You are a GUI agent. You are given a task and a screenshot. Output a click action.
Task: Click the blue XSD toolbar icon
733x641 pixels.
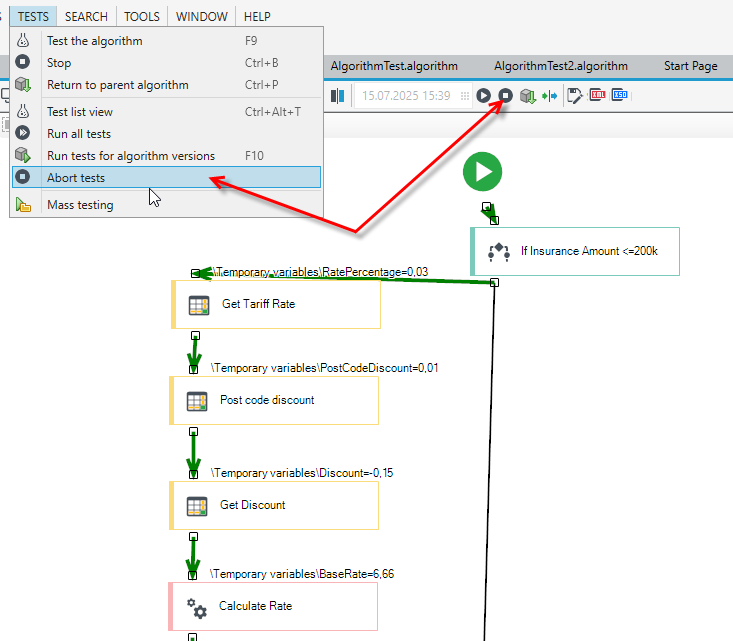[619, 95]
